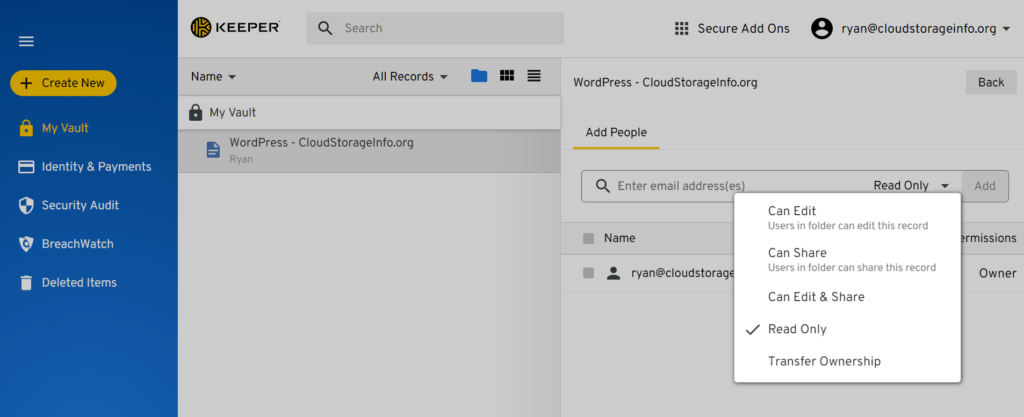Tick the select-all checkbox beside Name
The width and height of the screenshot is (1024, 417).
[588, 239]
